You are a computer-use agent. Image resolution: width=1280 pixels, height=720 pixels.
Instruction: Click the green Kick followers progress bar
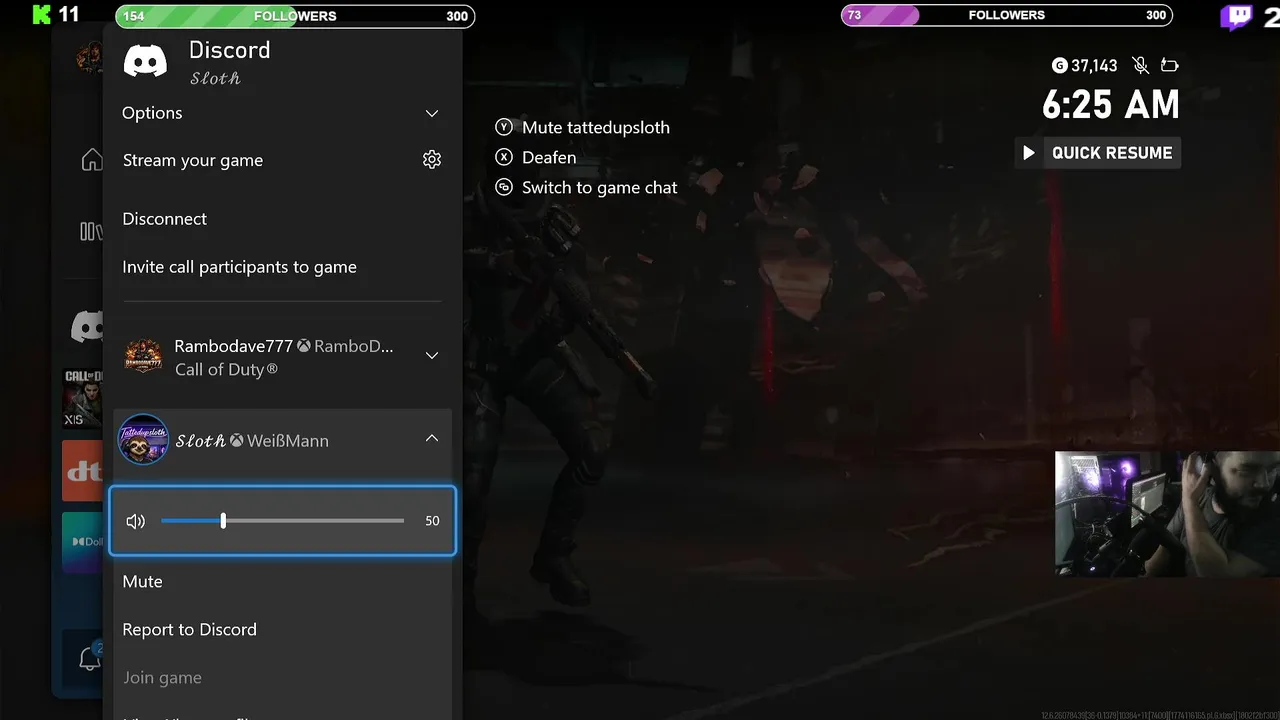[295, 16]
